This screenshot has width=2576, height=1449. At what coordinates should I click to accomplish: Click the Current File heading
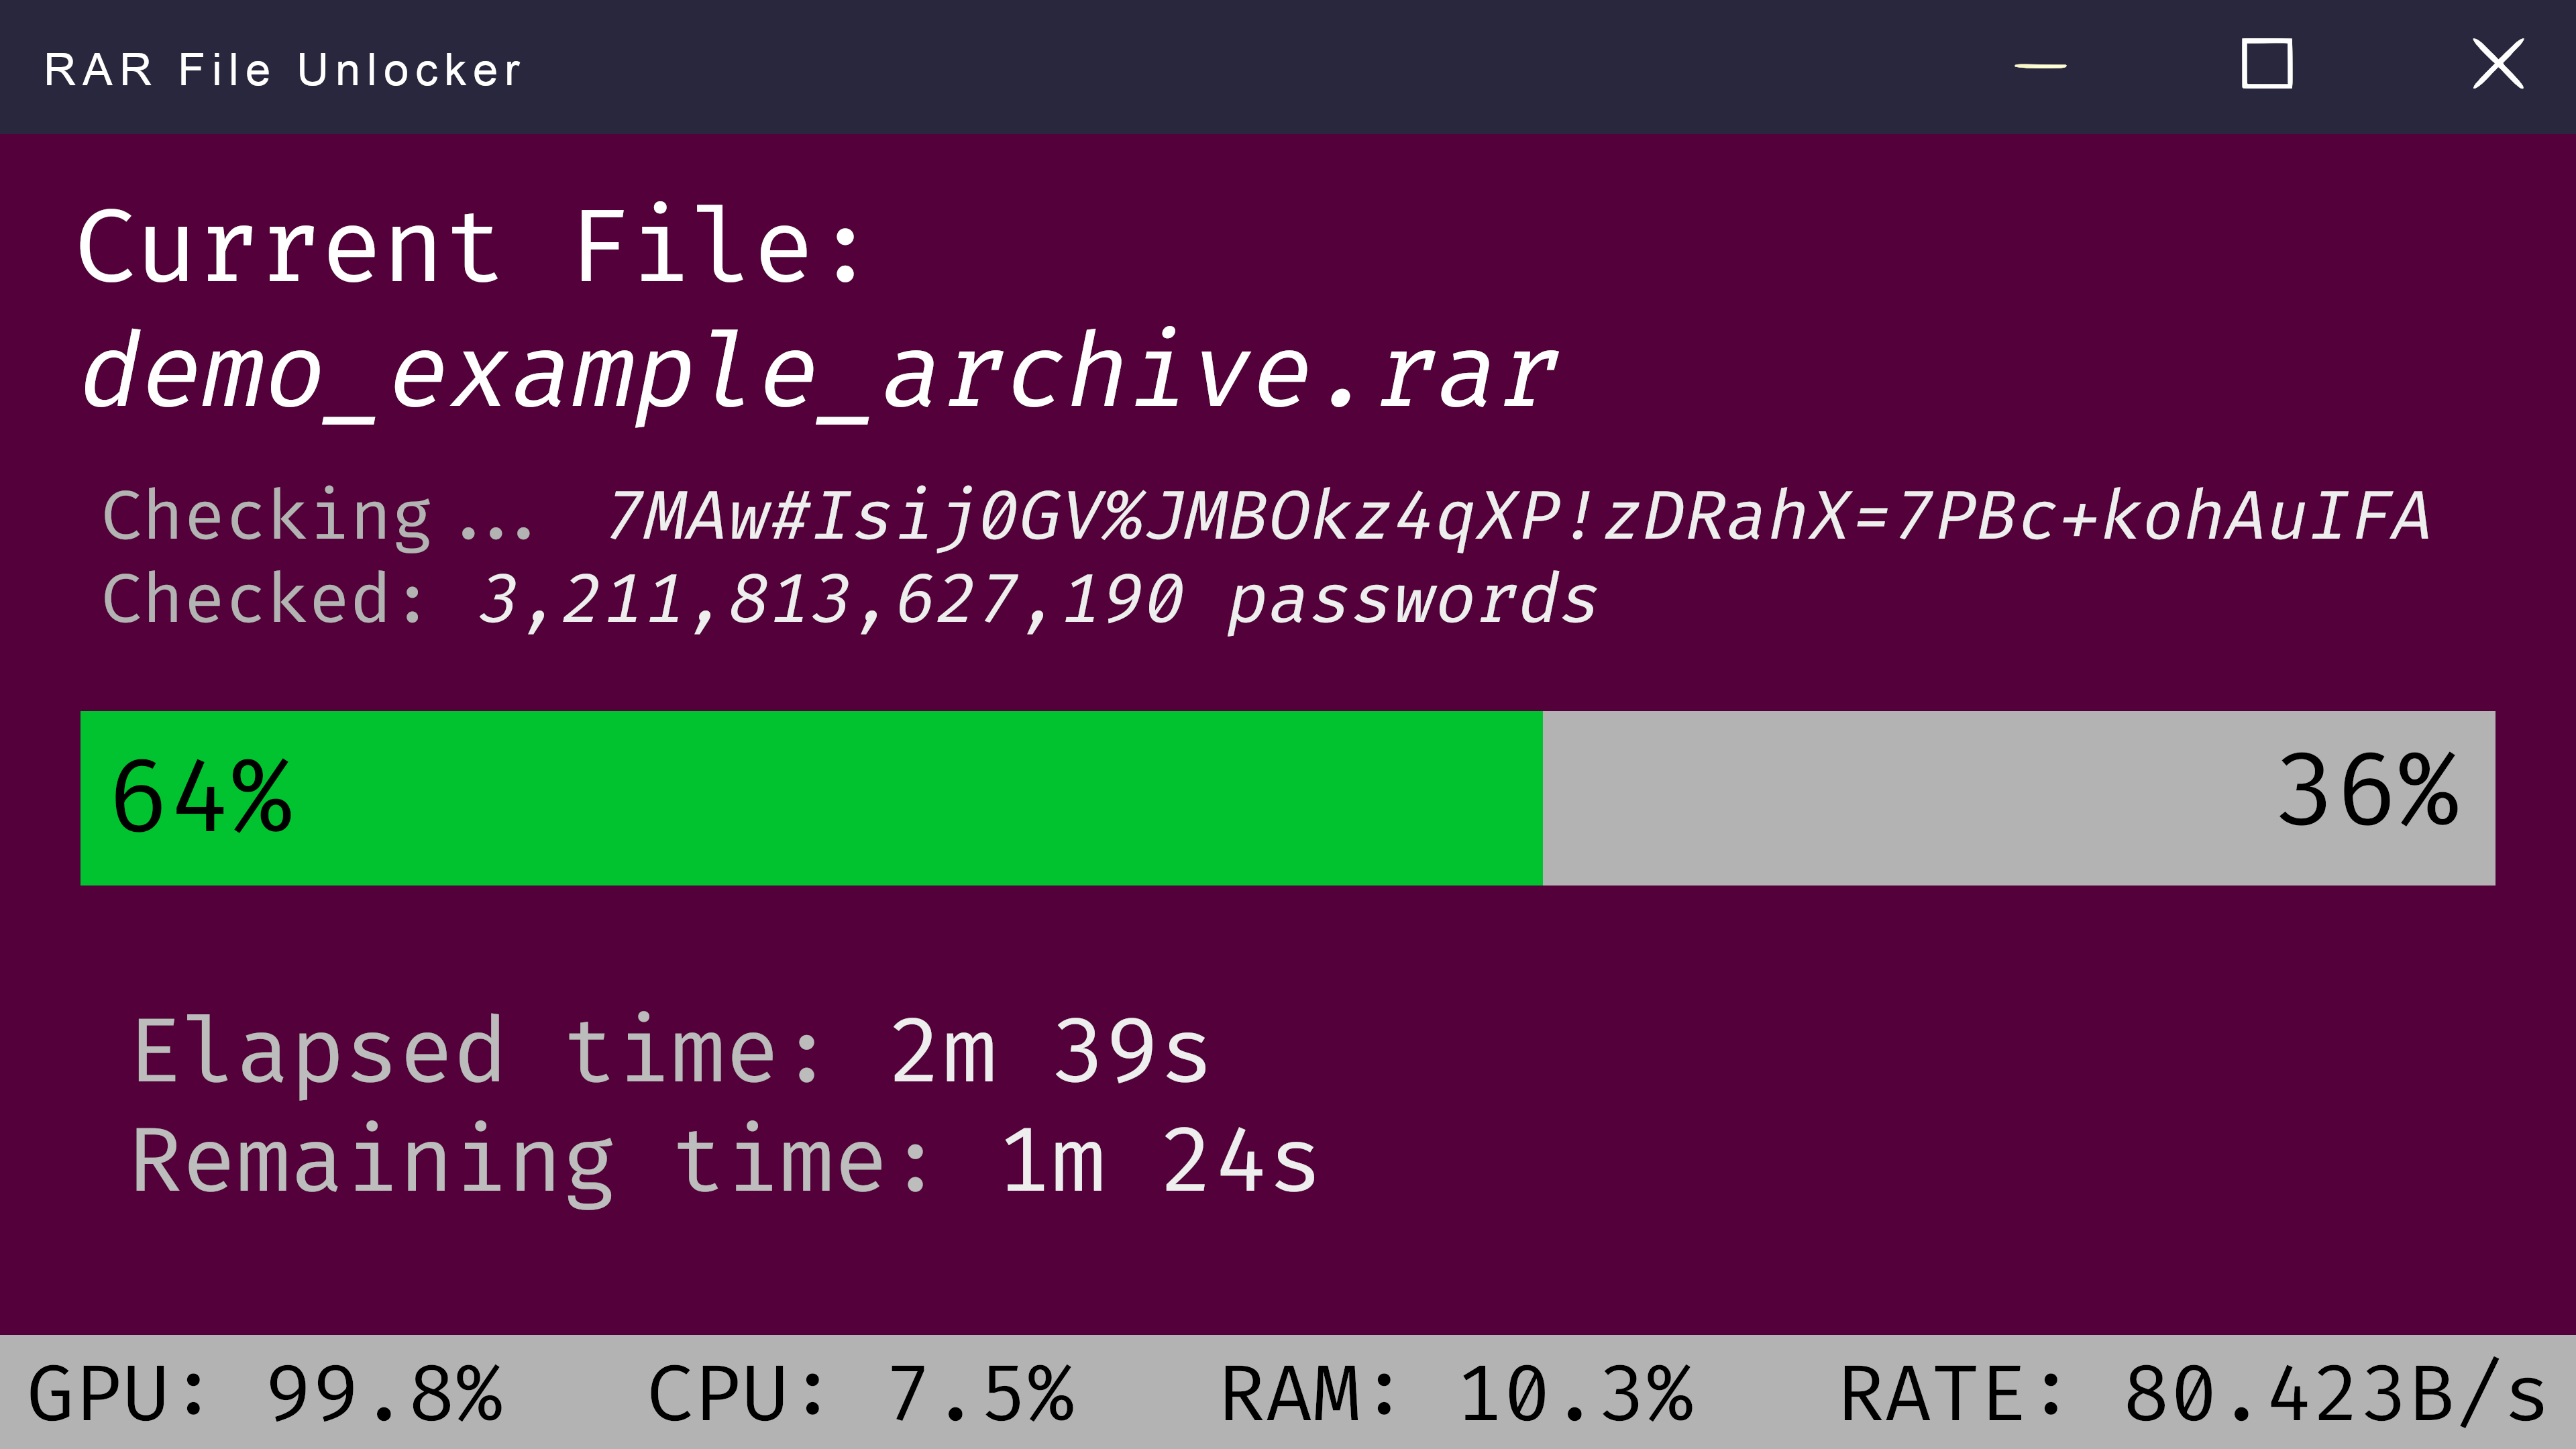[x=470, y=247]
